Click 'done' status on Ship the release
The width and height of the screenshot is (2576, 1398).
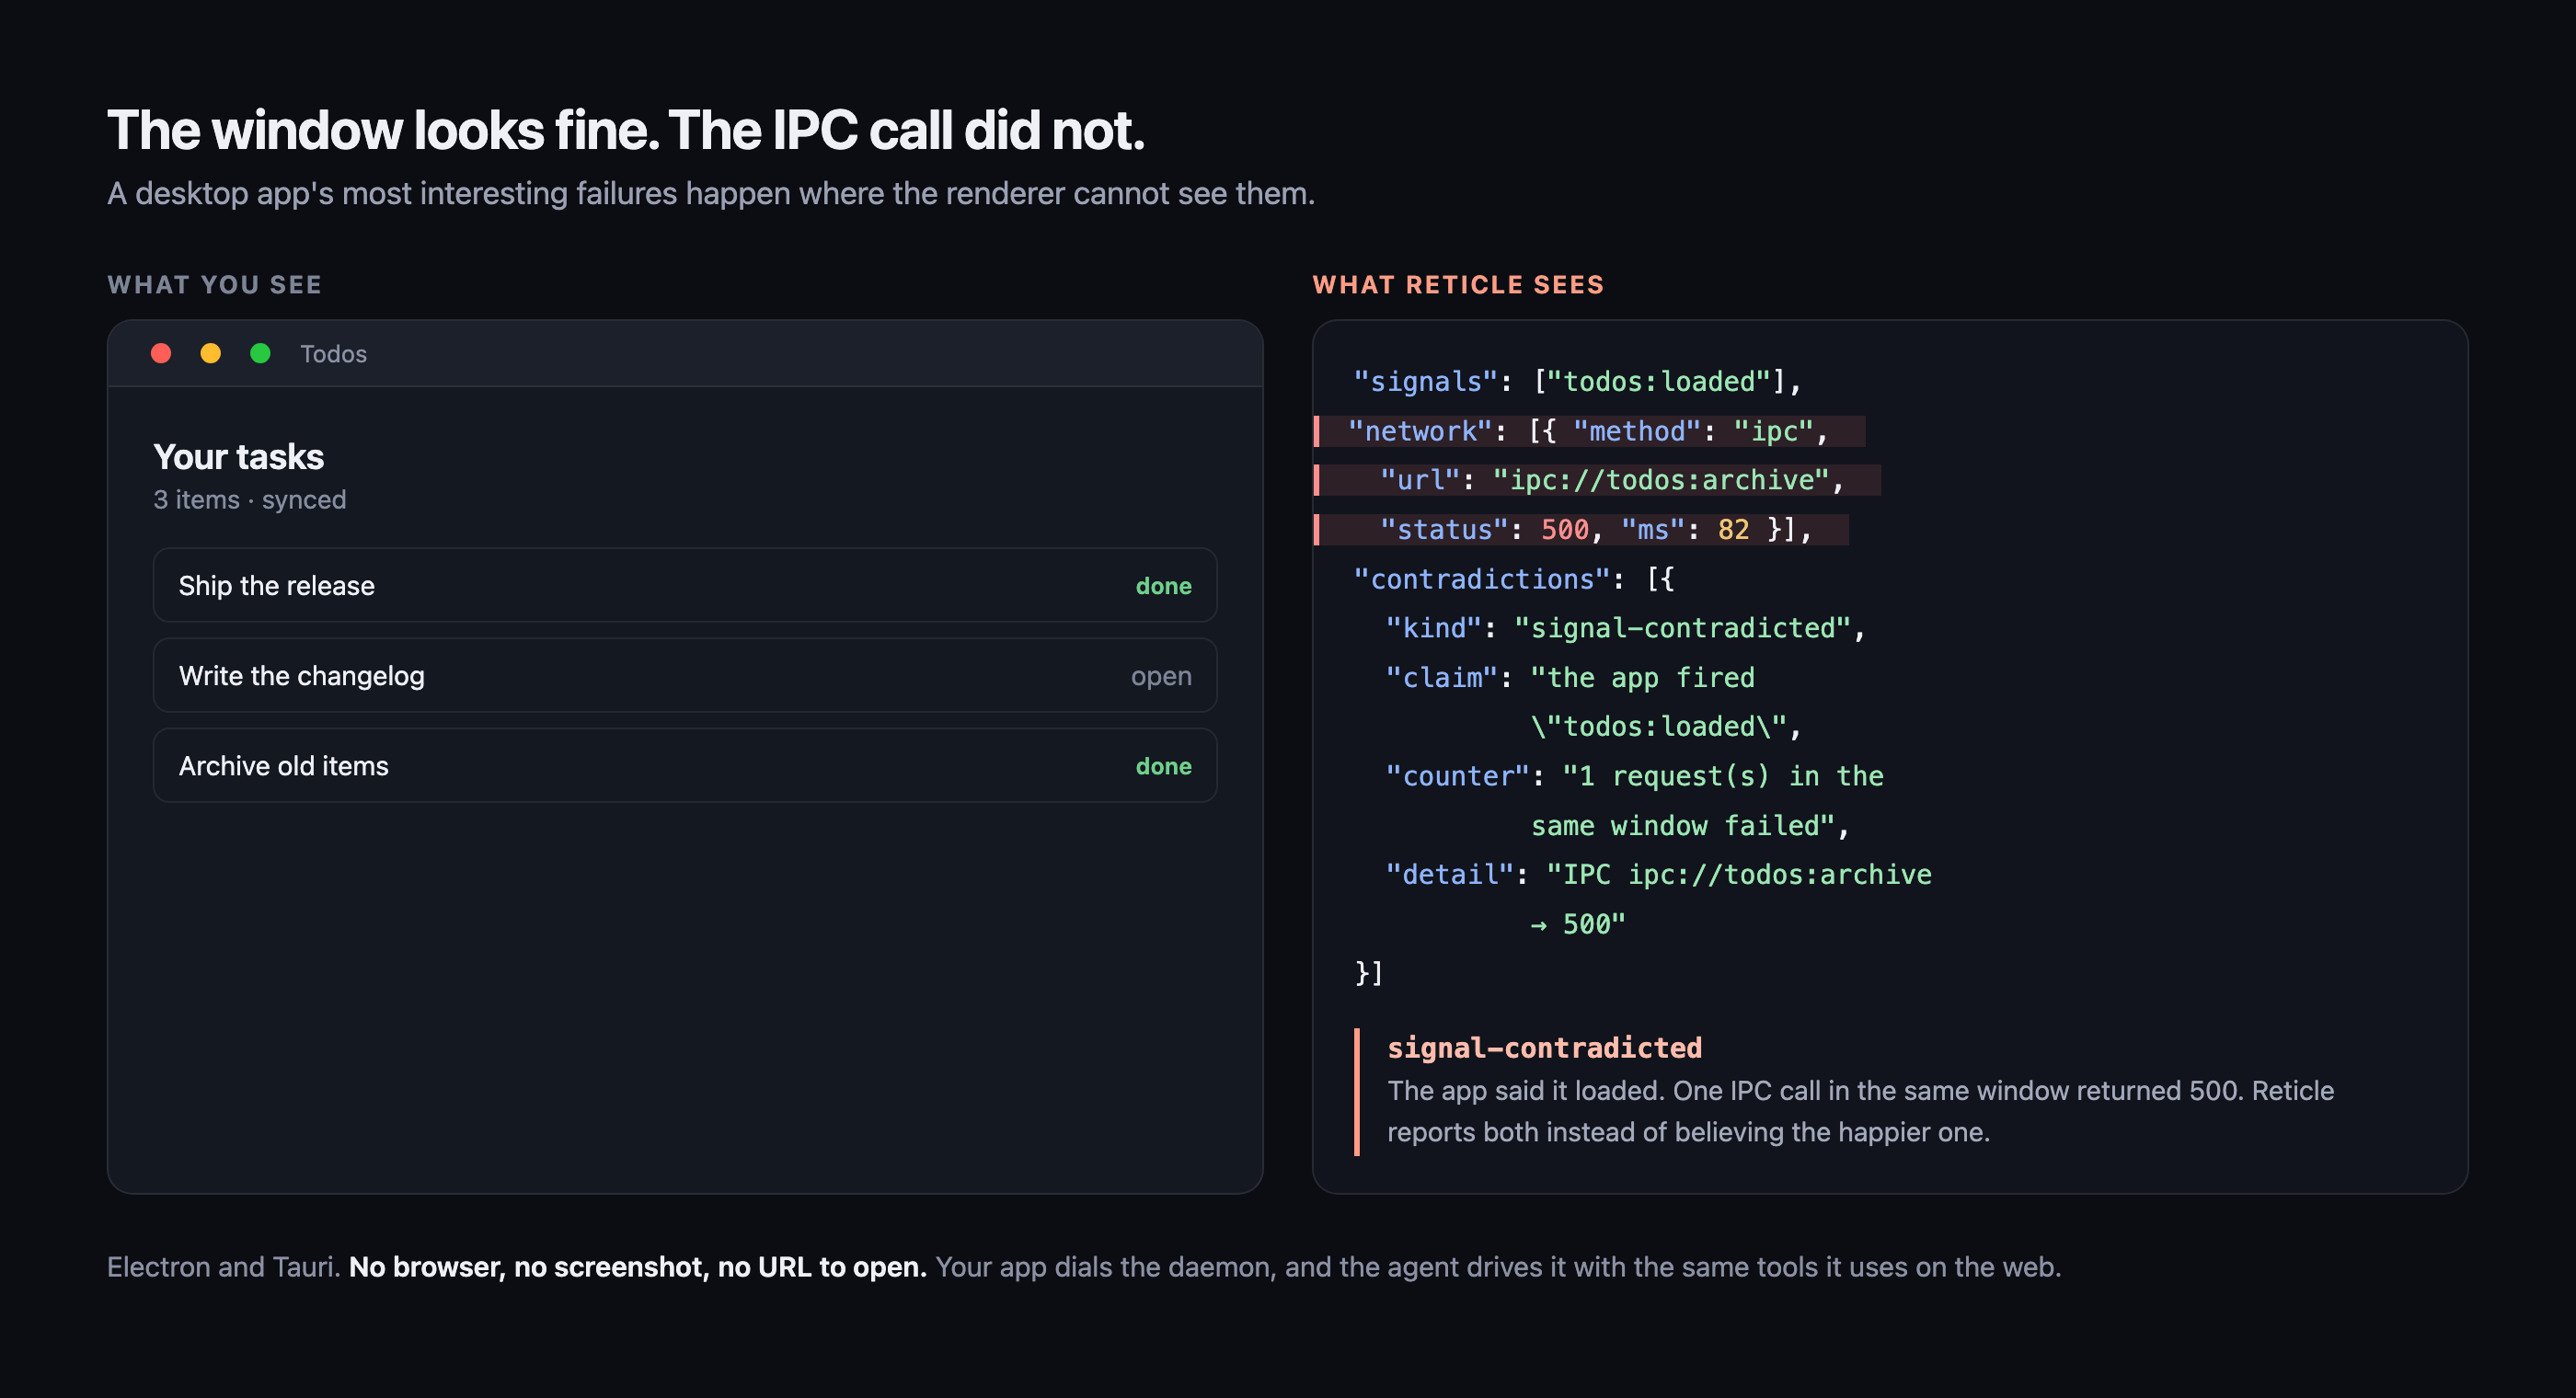point(1163,586)
